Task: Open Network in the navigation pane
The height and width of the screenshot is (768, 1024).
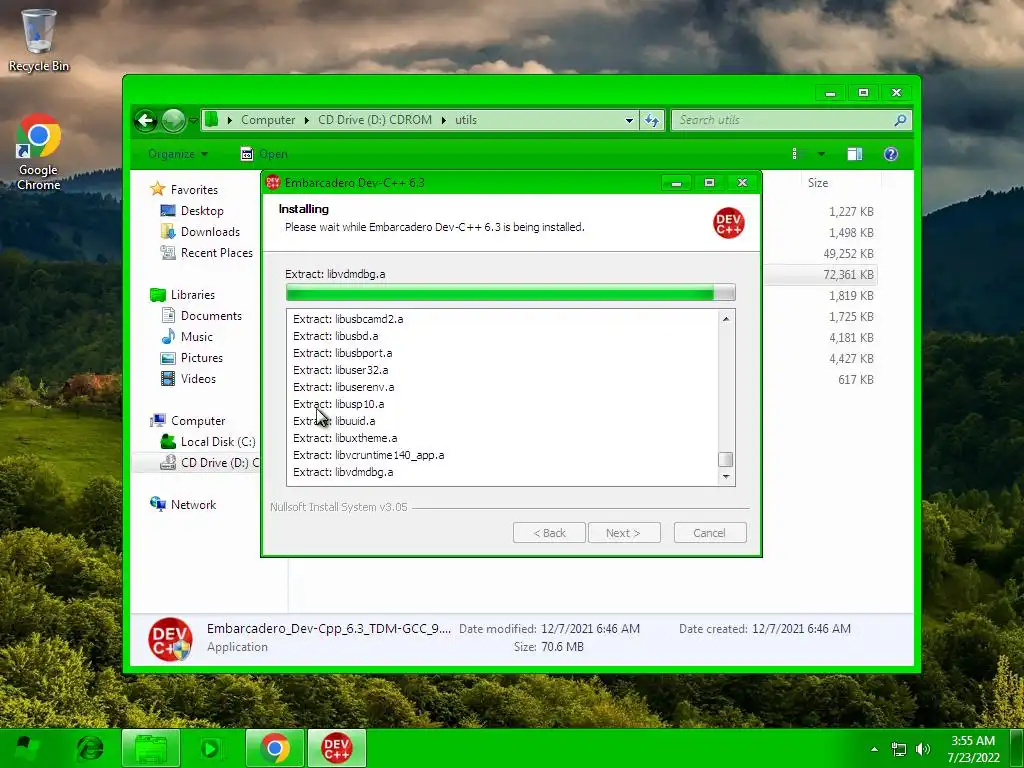Action: [193, 505]
